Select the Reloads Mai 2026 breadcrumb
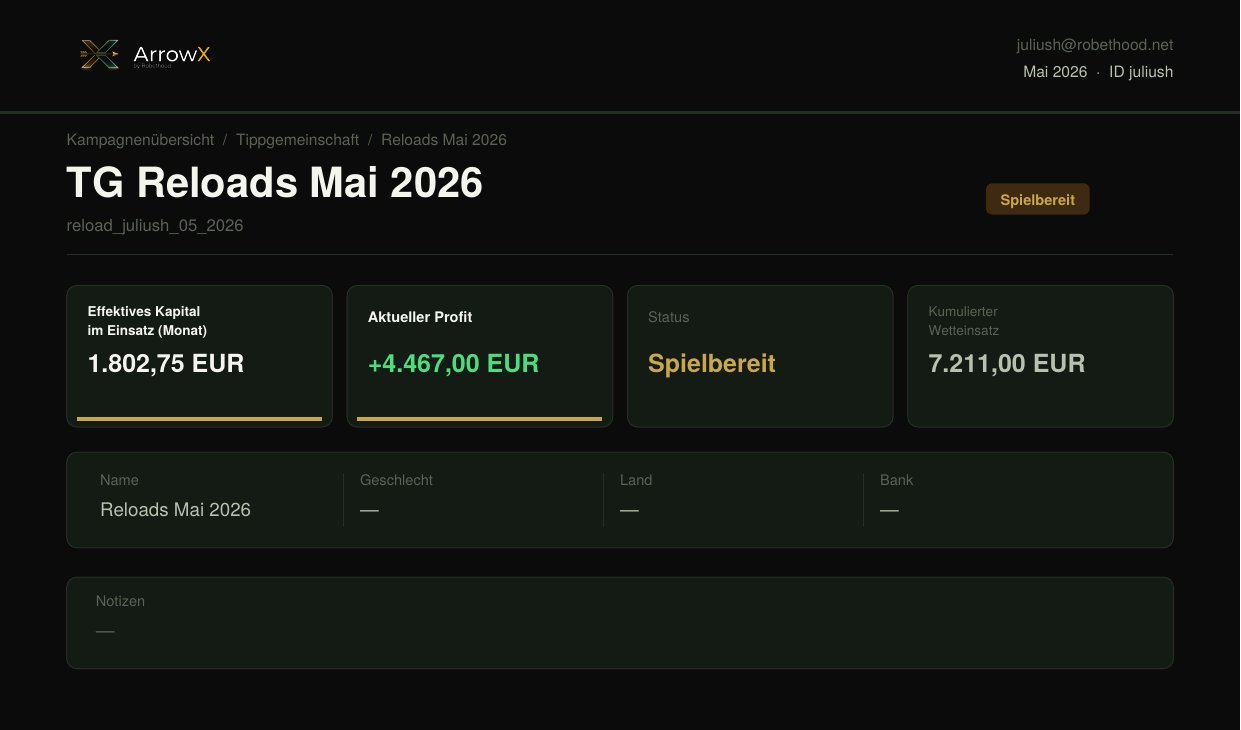 coord(444,140)
